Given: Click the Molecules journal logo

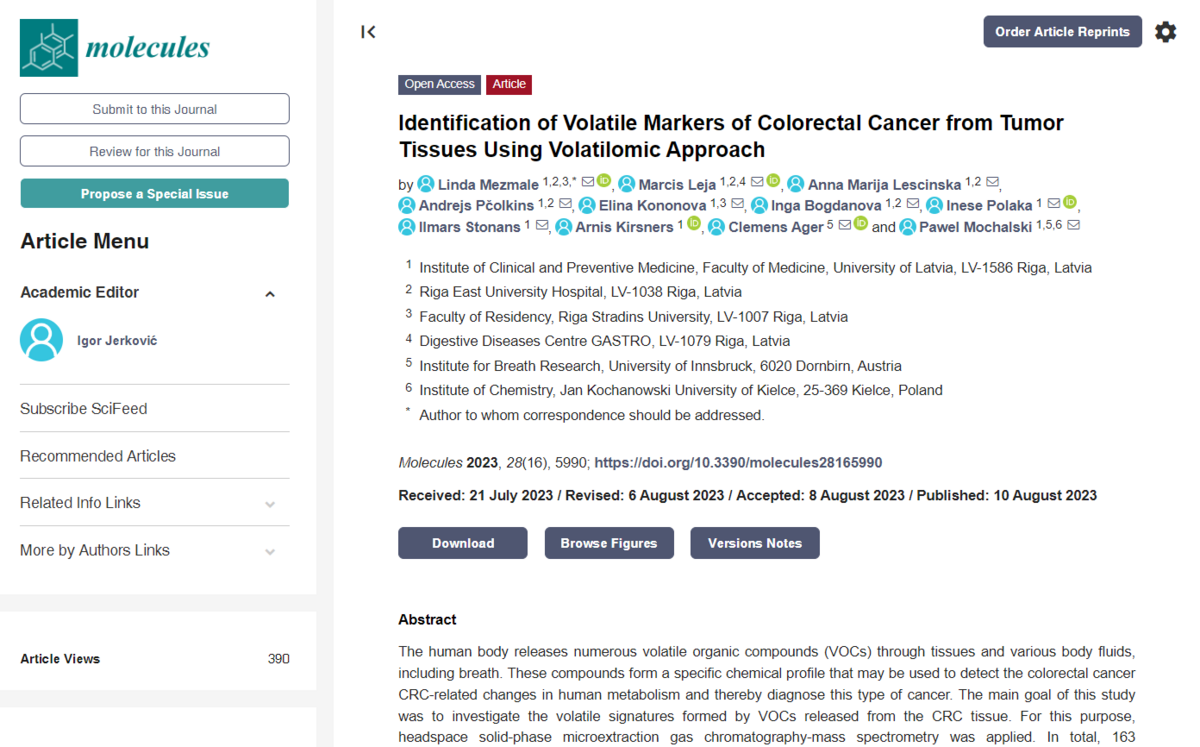Looking at the screenshot, I should point(115,47).
